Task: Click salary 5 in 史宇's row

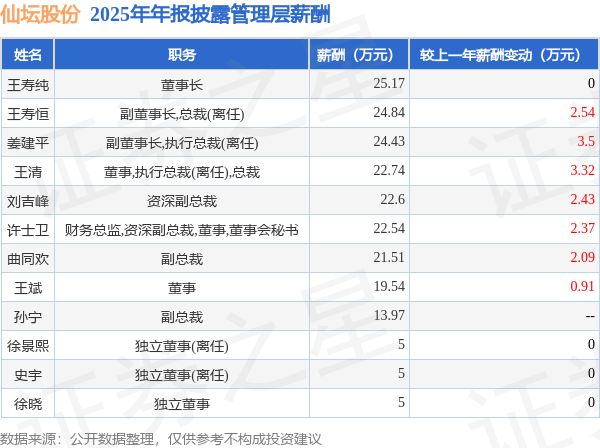Action: (x=401, y=374)
